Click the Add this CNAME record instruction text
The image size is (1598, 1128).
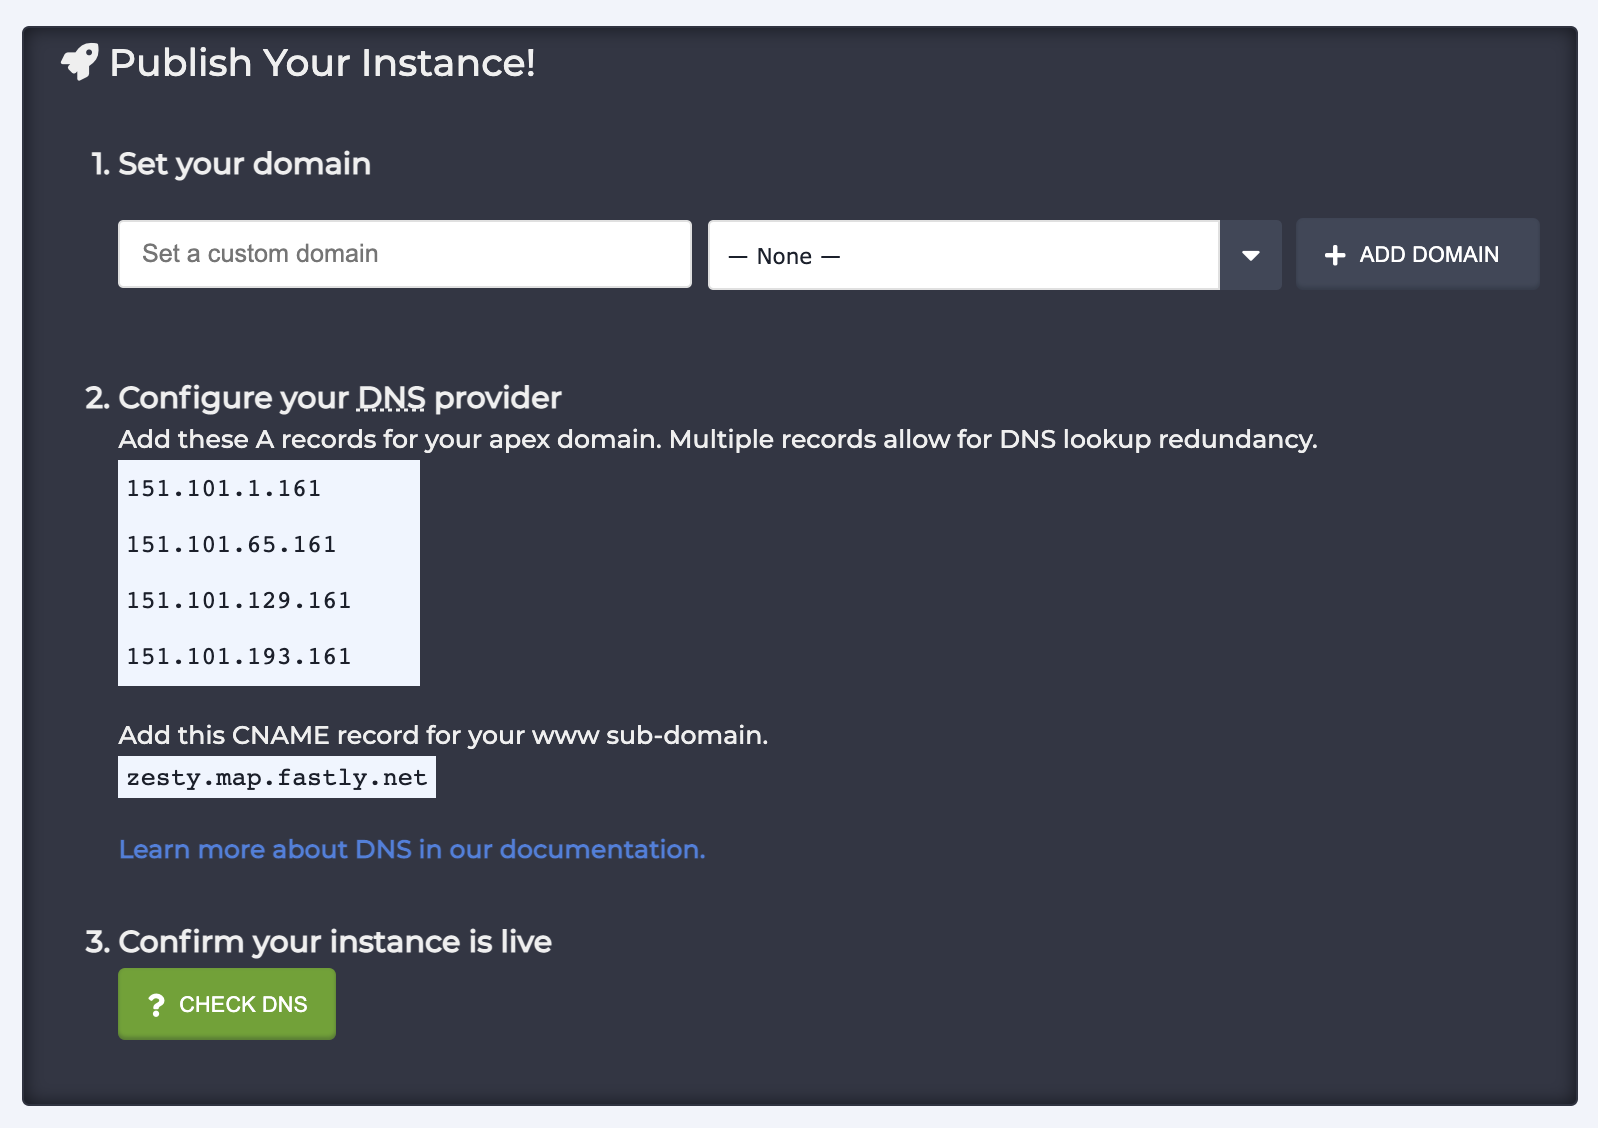point(443,735)
